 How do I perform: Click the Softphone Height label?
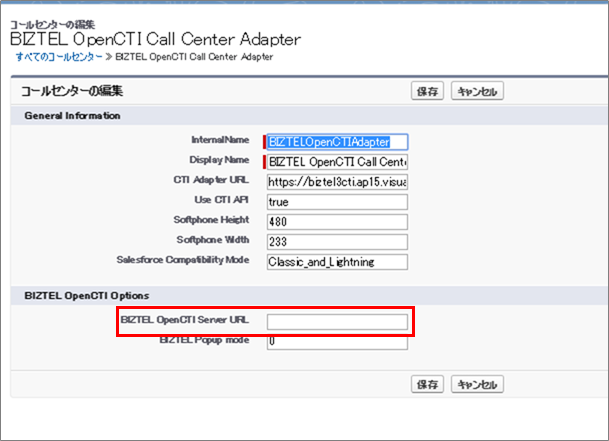tap(211, 220)
